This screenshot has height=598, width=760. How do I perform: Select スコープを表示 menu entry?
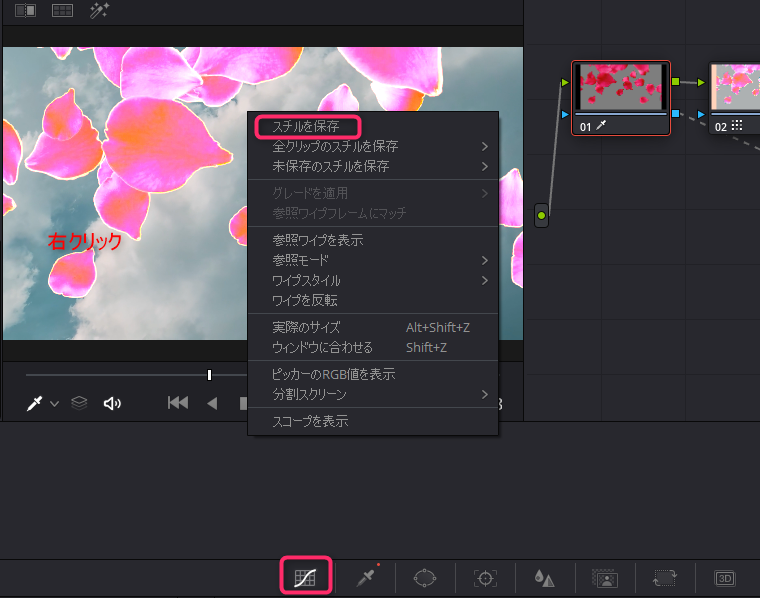point(373,421)
